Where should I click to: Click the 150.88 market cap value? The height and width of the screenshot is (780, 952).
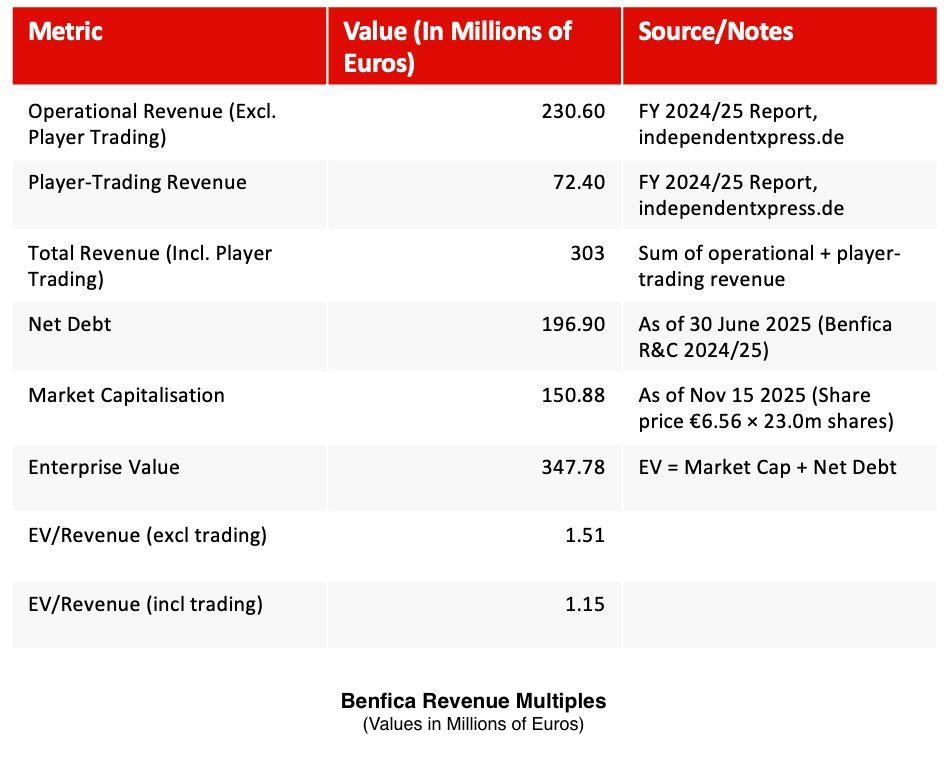click(x=573, y=396)
